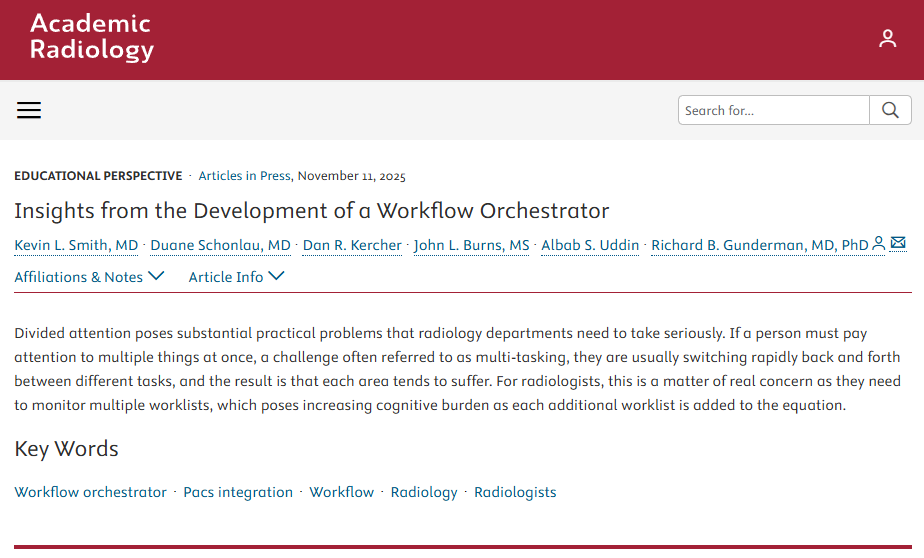The height and width of the screenshot is (558, 924).
Task: Open author Duane Schonlau, MD
Action: click(220, 245)
